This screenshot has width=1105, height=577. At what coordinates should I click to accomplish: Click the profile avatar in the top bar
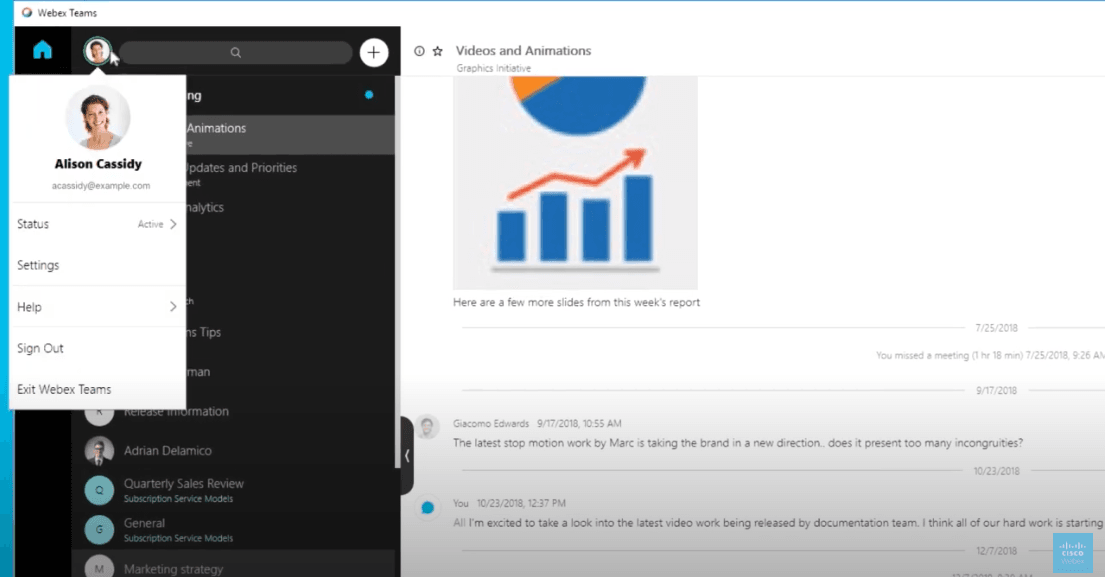click(97, 51)
